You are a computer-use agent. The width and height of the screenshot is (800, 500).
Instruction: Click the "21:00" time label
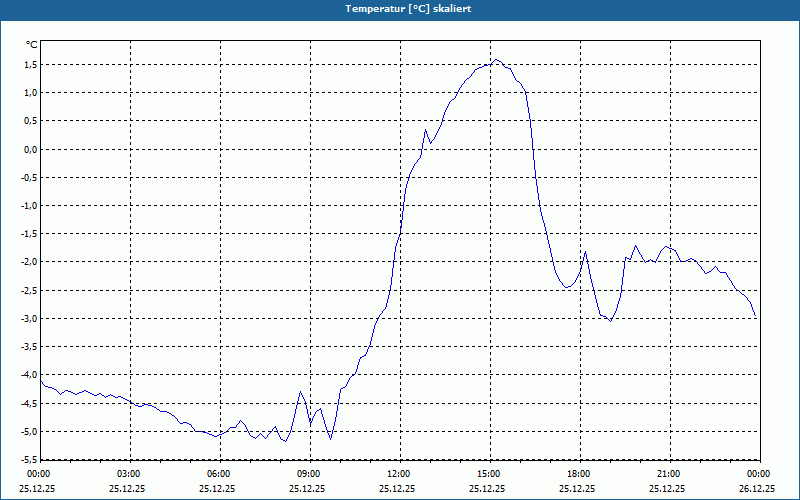tap(670, 474)
